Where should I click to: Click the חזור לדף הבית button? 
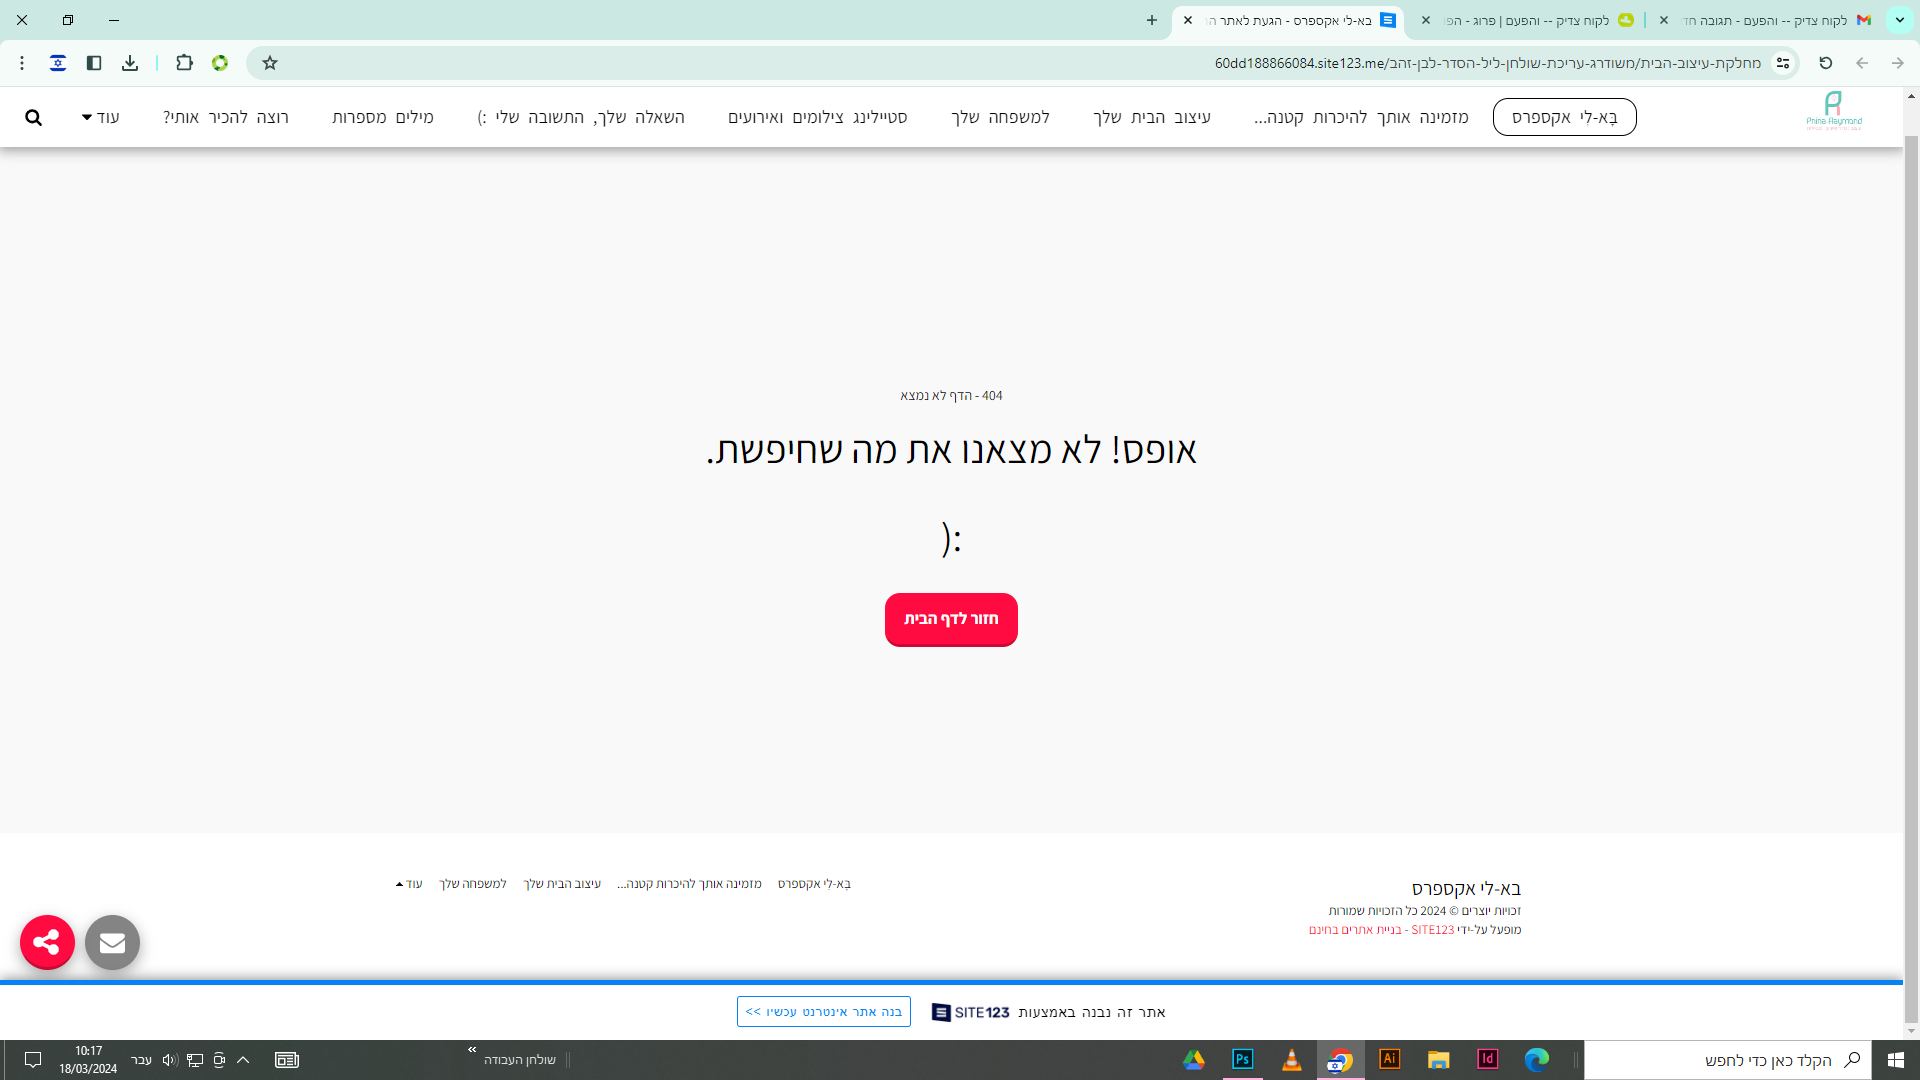pyautogui.click(x=950, y=620)
